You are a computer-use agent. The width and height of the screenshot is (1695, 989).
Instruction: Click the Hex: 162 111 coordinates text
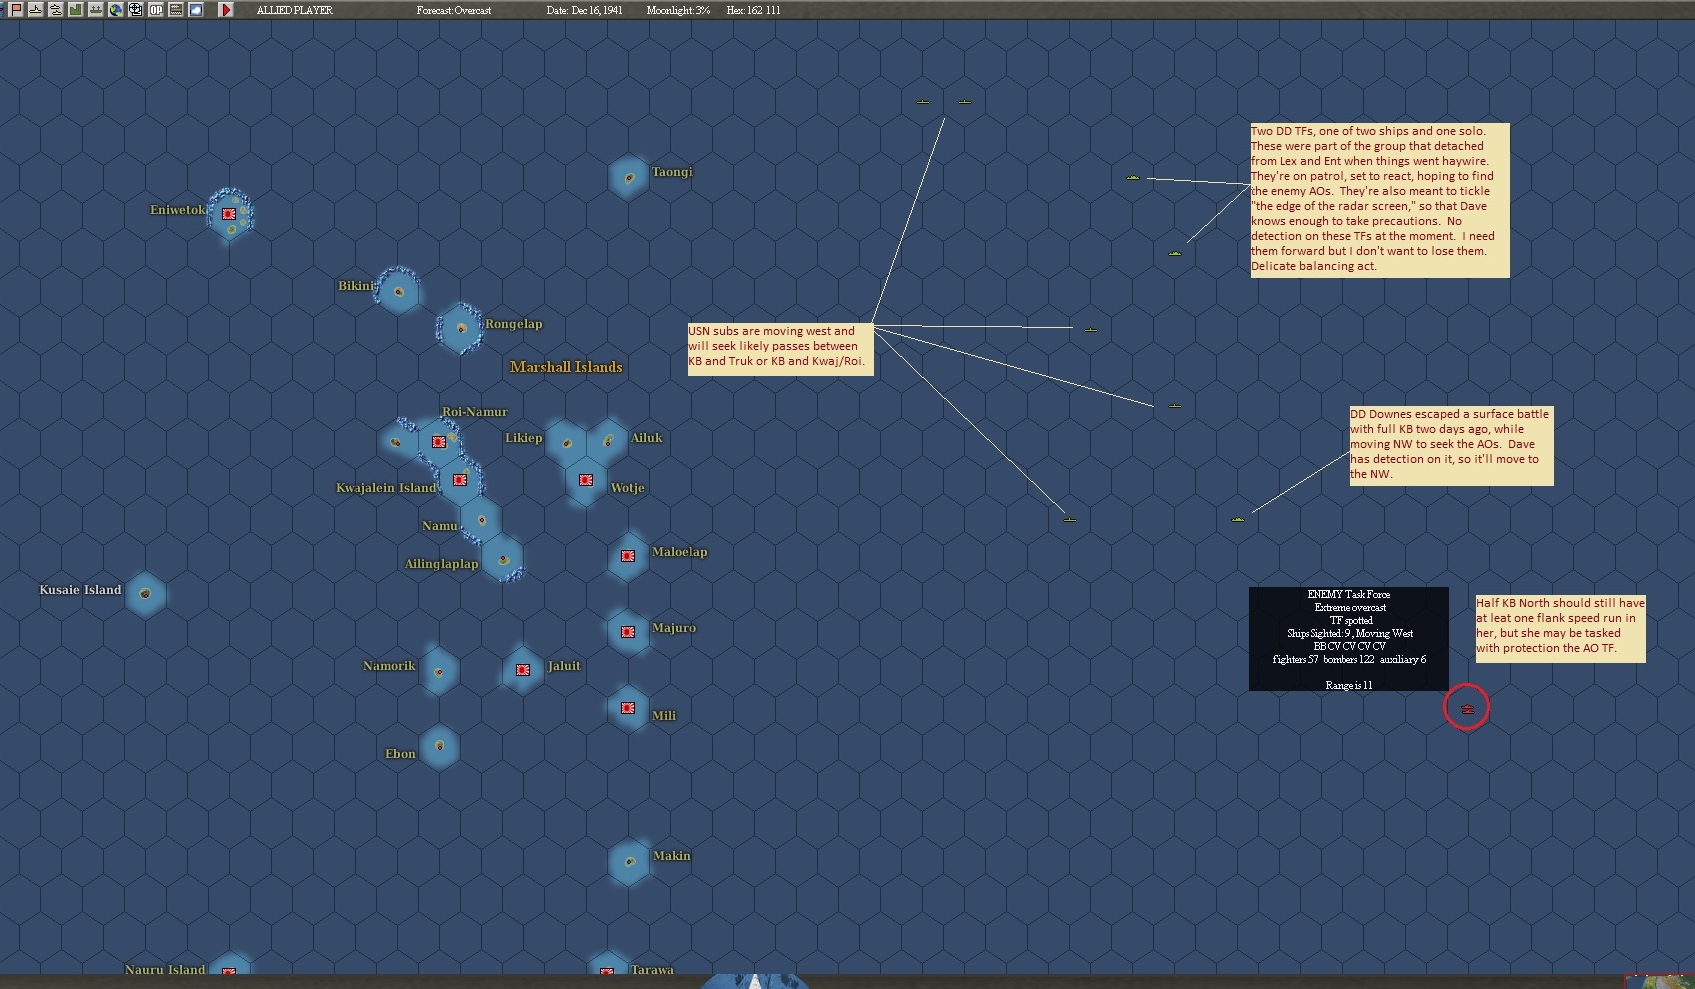click(753, 10)
